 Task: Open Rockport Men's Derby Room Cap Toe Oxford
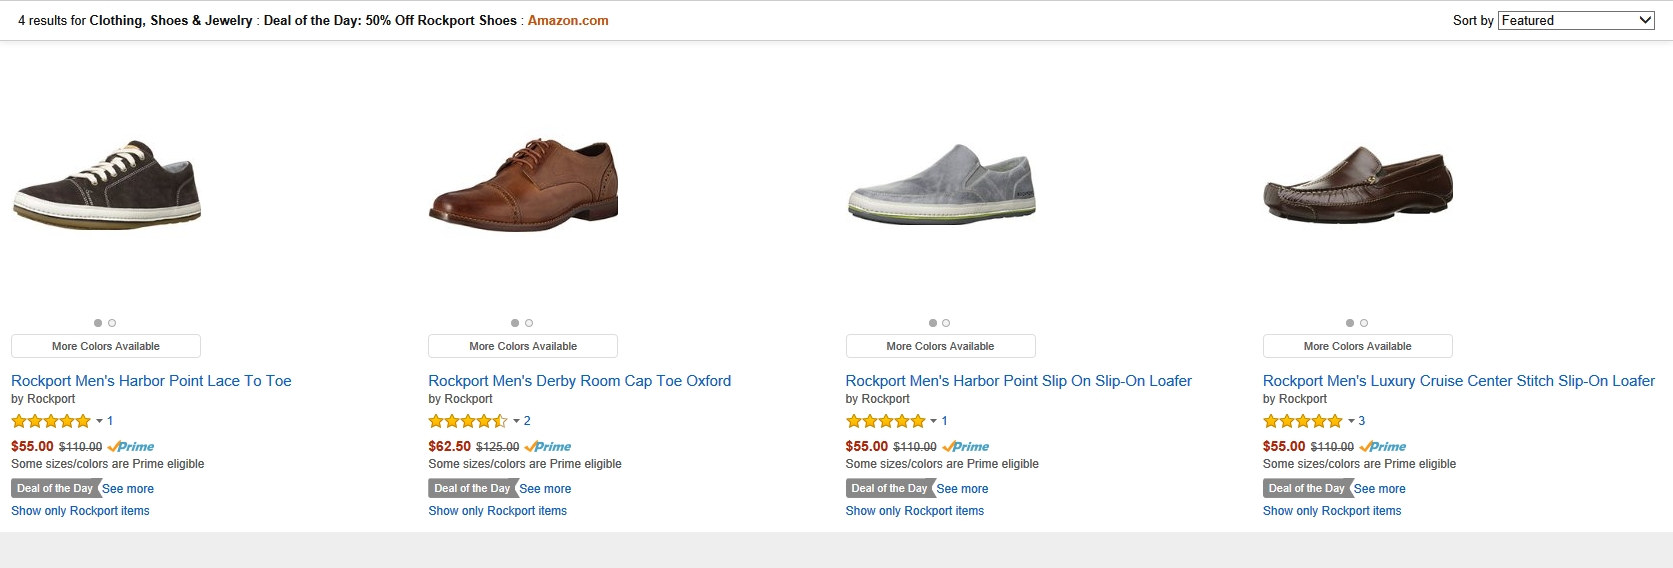[579, 381]
